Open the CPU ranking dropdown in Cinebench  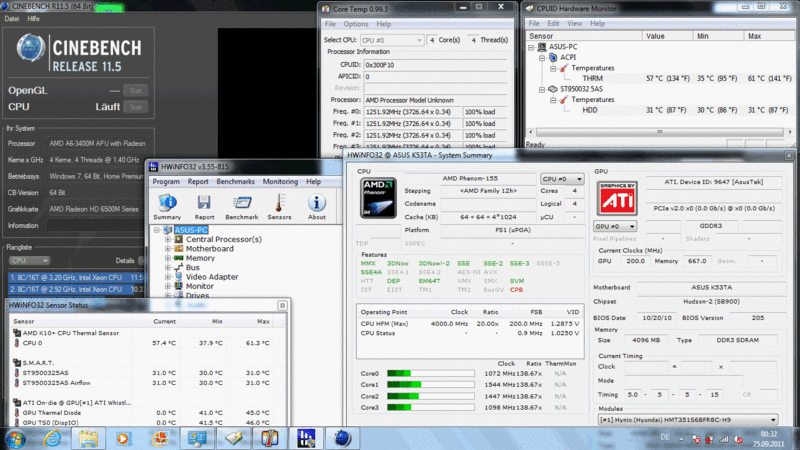click(x=29, y=261)
